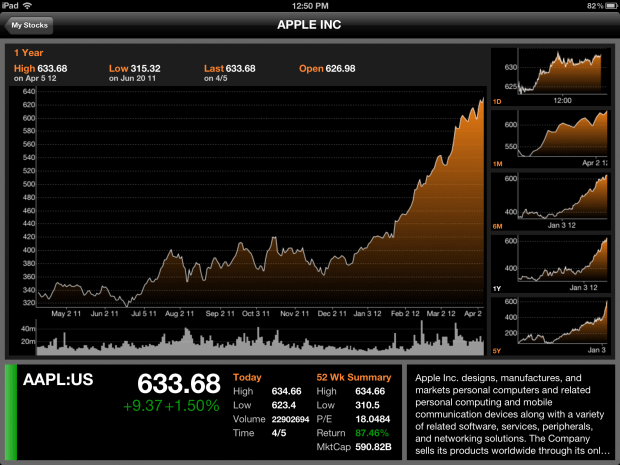The height and width of the screenshot is (465, 620).
Task: Tap the 500 price axis label
Action: click(29, 184)
